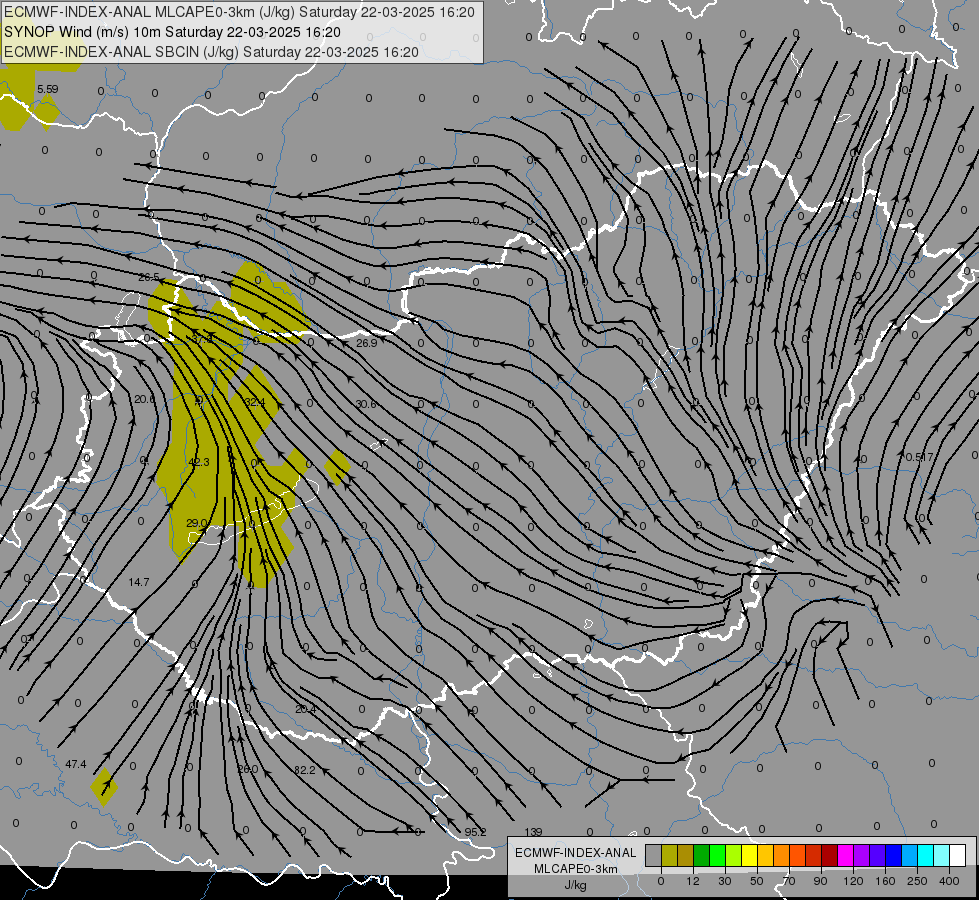Click the dark red swatch right of 90 tick

830,855
